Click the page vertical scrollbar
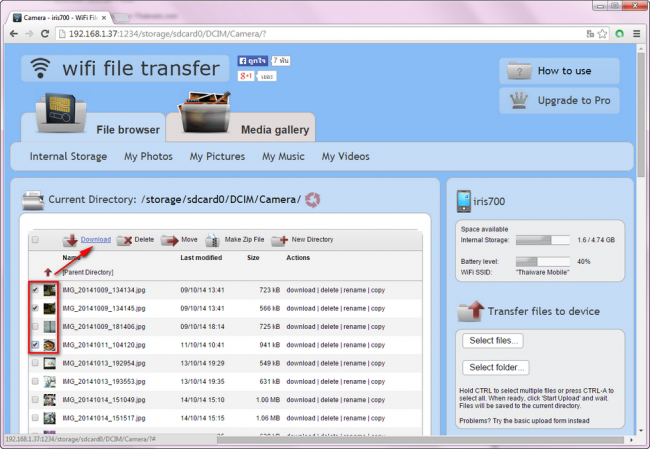 (x=641, y=116)
